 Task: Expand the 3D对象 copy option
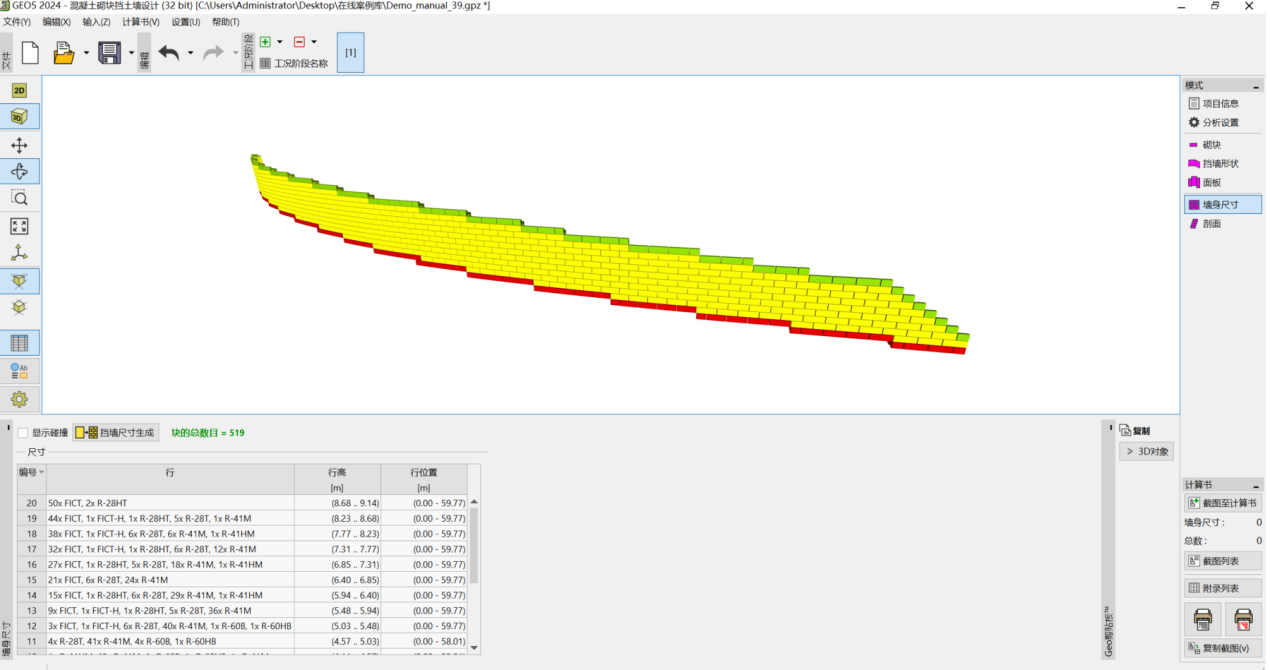coord(1145,452)
